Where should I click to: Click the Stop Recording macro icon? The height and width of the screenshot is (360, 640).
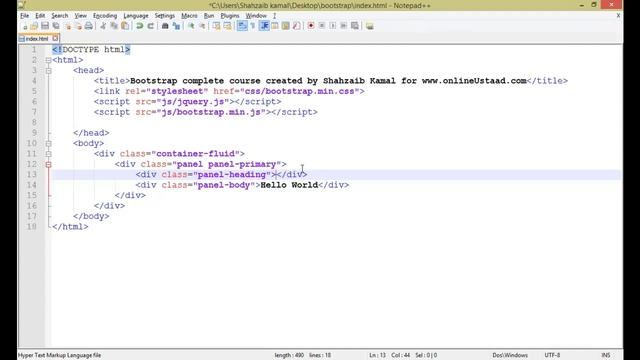pos(322,26)
